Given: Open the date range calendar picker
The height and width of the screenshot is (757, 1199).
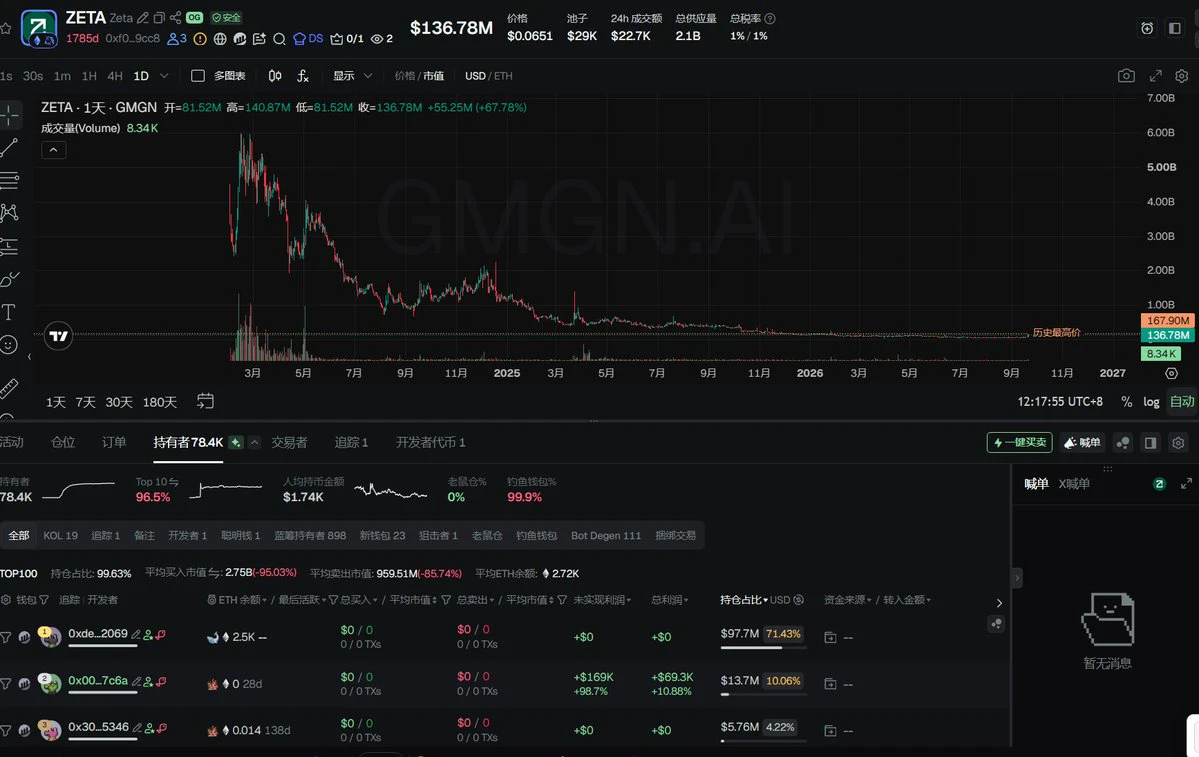Looking at the screenshot, I should pos(205,401).
